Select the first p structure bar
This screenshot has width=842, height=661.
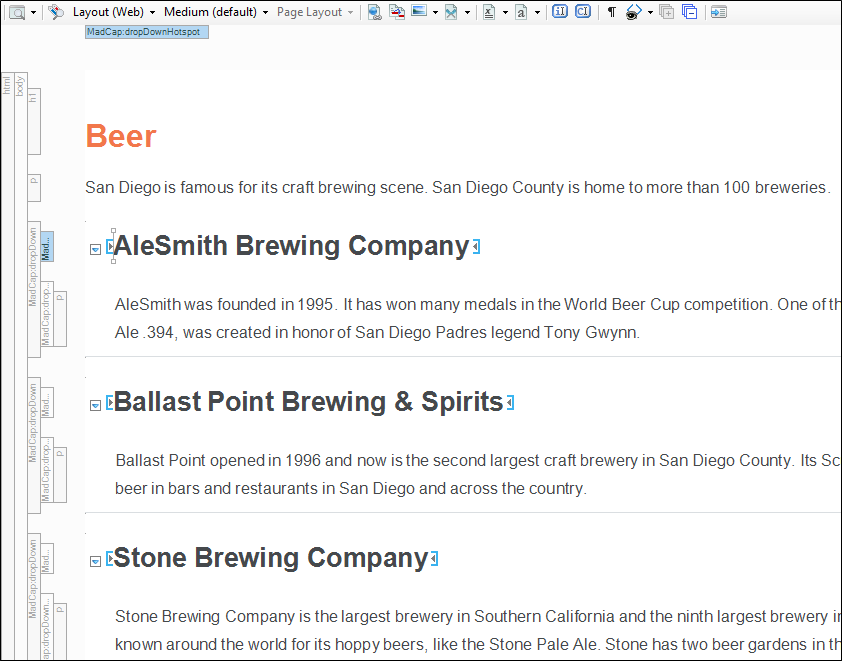tap(34, 188)
